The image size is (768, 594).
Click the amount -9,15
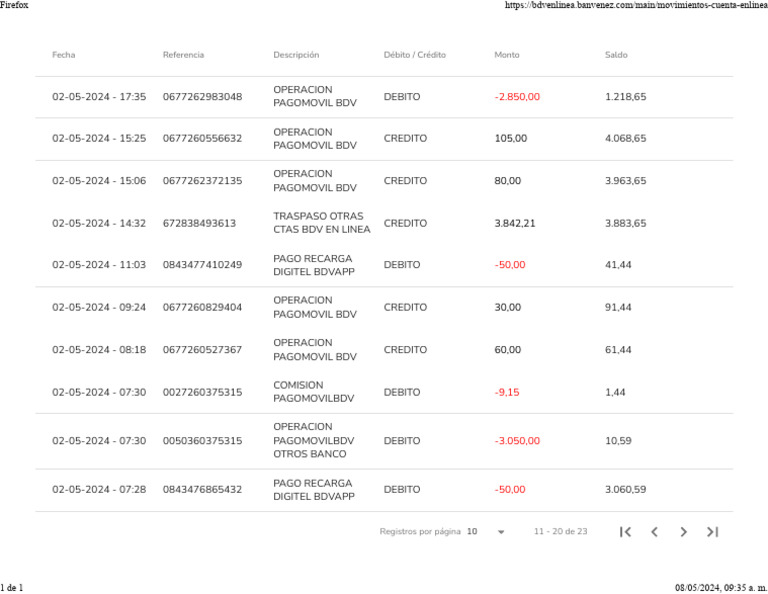(x=507, y=392)
